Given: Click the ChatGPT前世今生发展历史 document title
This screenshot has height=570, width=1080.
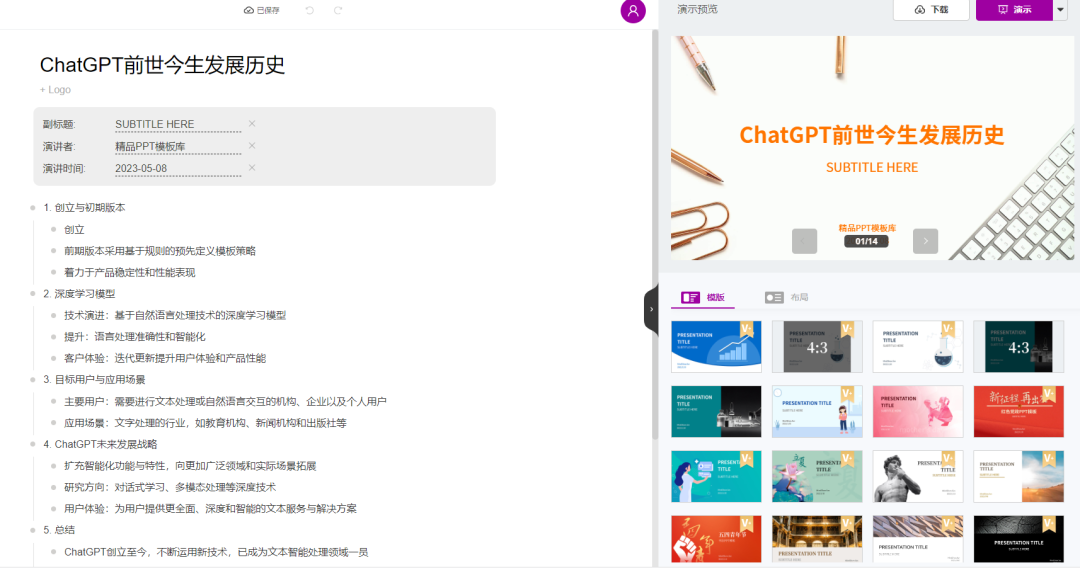Looking at the screenshot, I should [163, 65].
